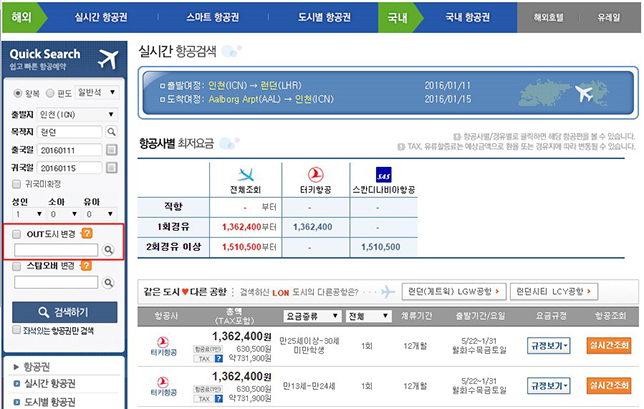
Task: Click the 런던시티 LCY공항 button
Action: click(554, 292)
